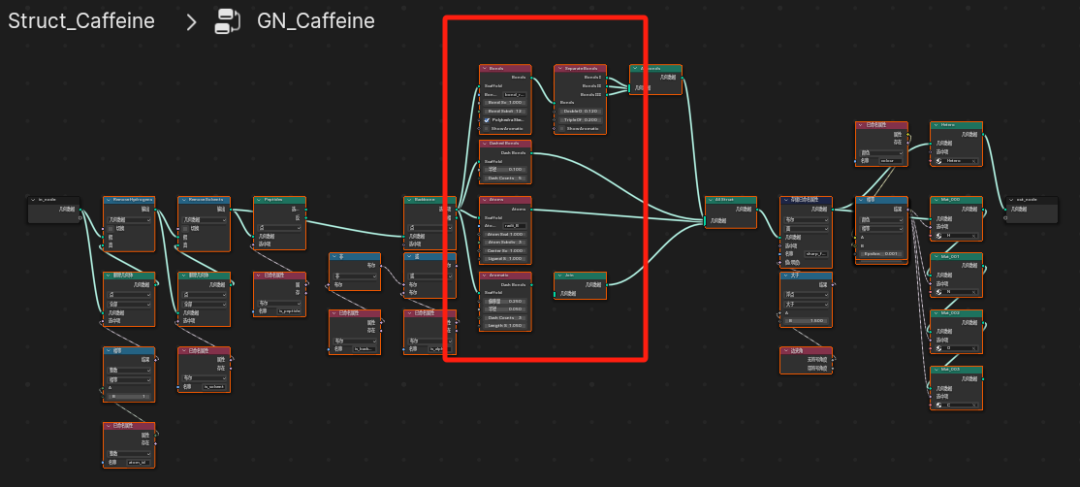
Task: Adjust Atom Scal 1.000 field
Action: [x=506, y=234]
